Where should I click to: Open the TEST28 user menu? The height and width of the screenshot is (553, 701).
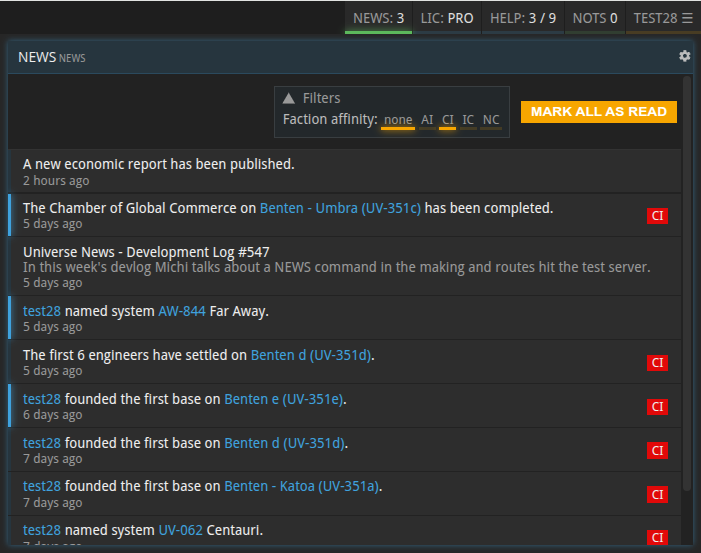(663, 18)
